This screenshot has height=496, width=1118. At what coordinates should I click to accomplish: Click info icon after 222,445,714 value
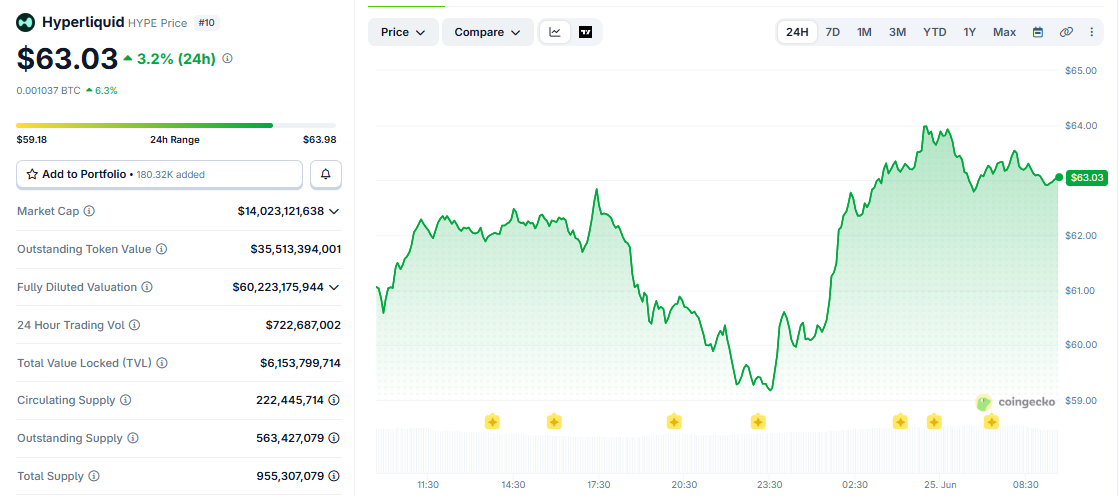(x=334, y=401)
